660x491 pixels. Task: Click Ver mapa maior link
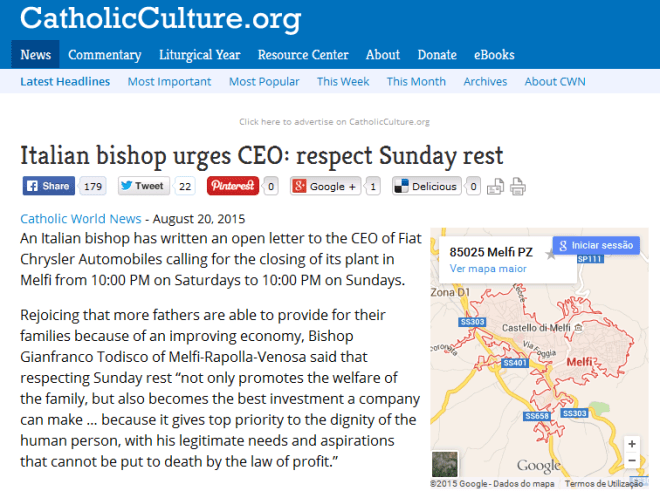click(488, 269)
